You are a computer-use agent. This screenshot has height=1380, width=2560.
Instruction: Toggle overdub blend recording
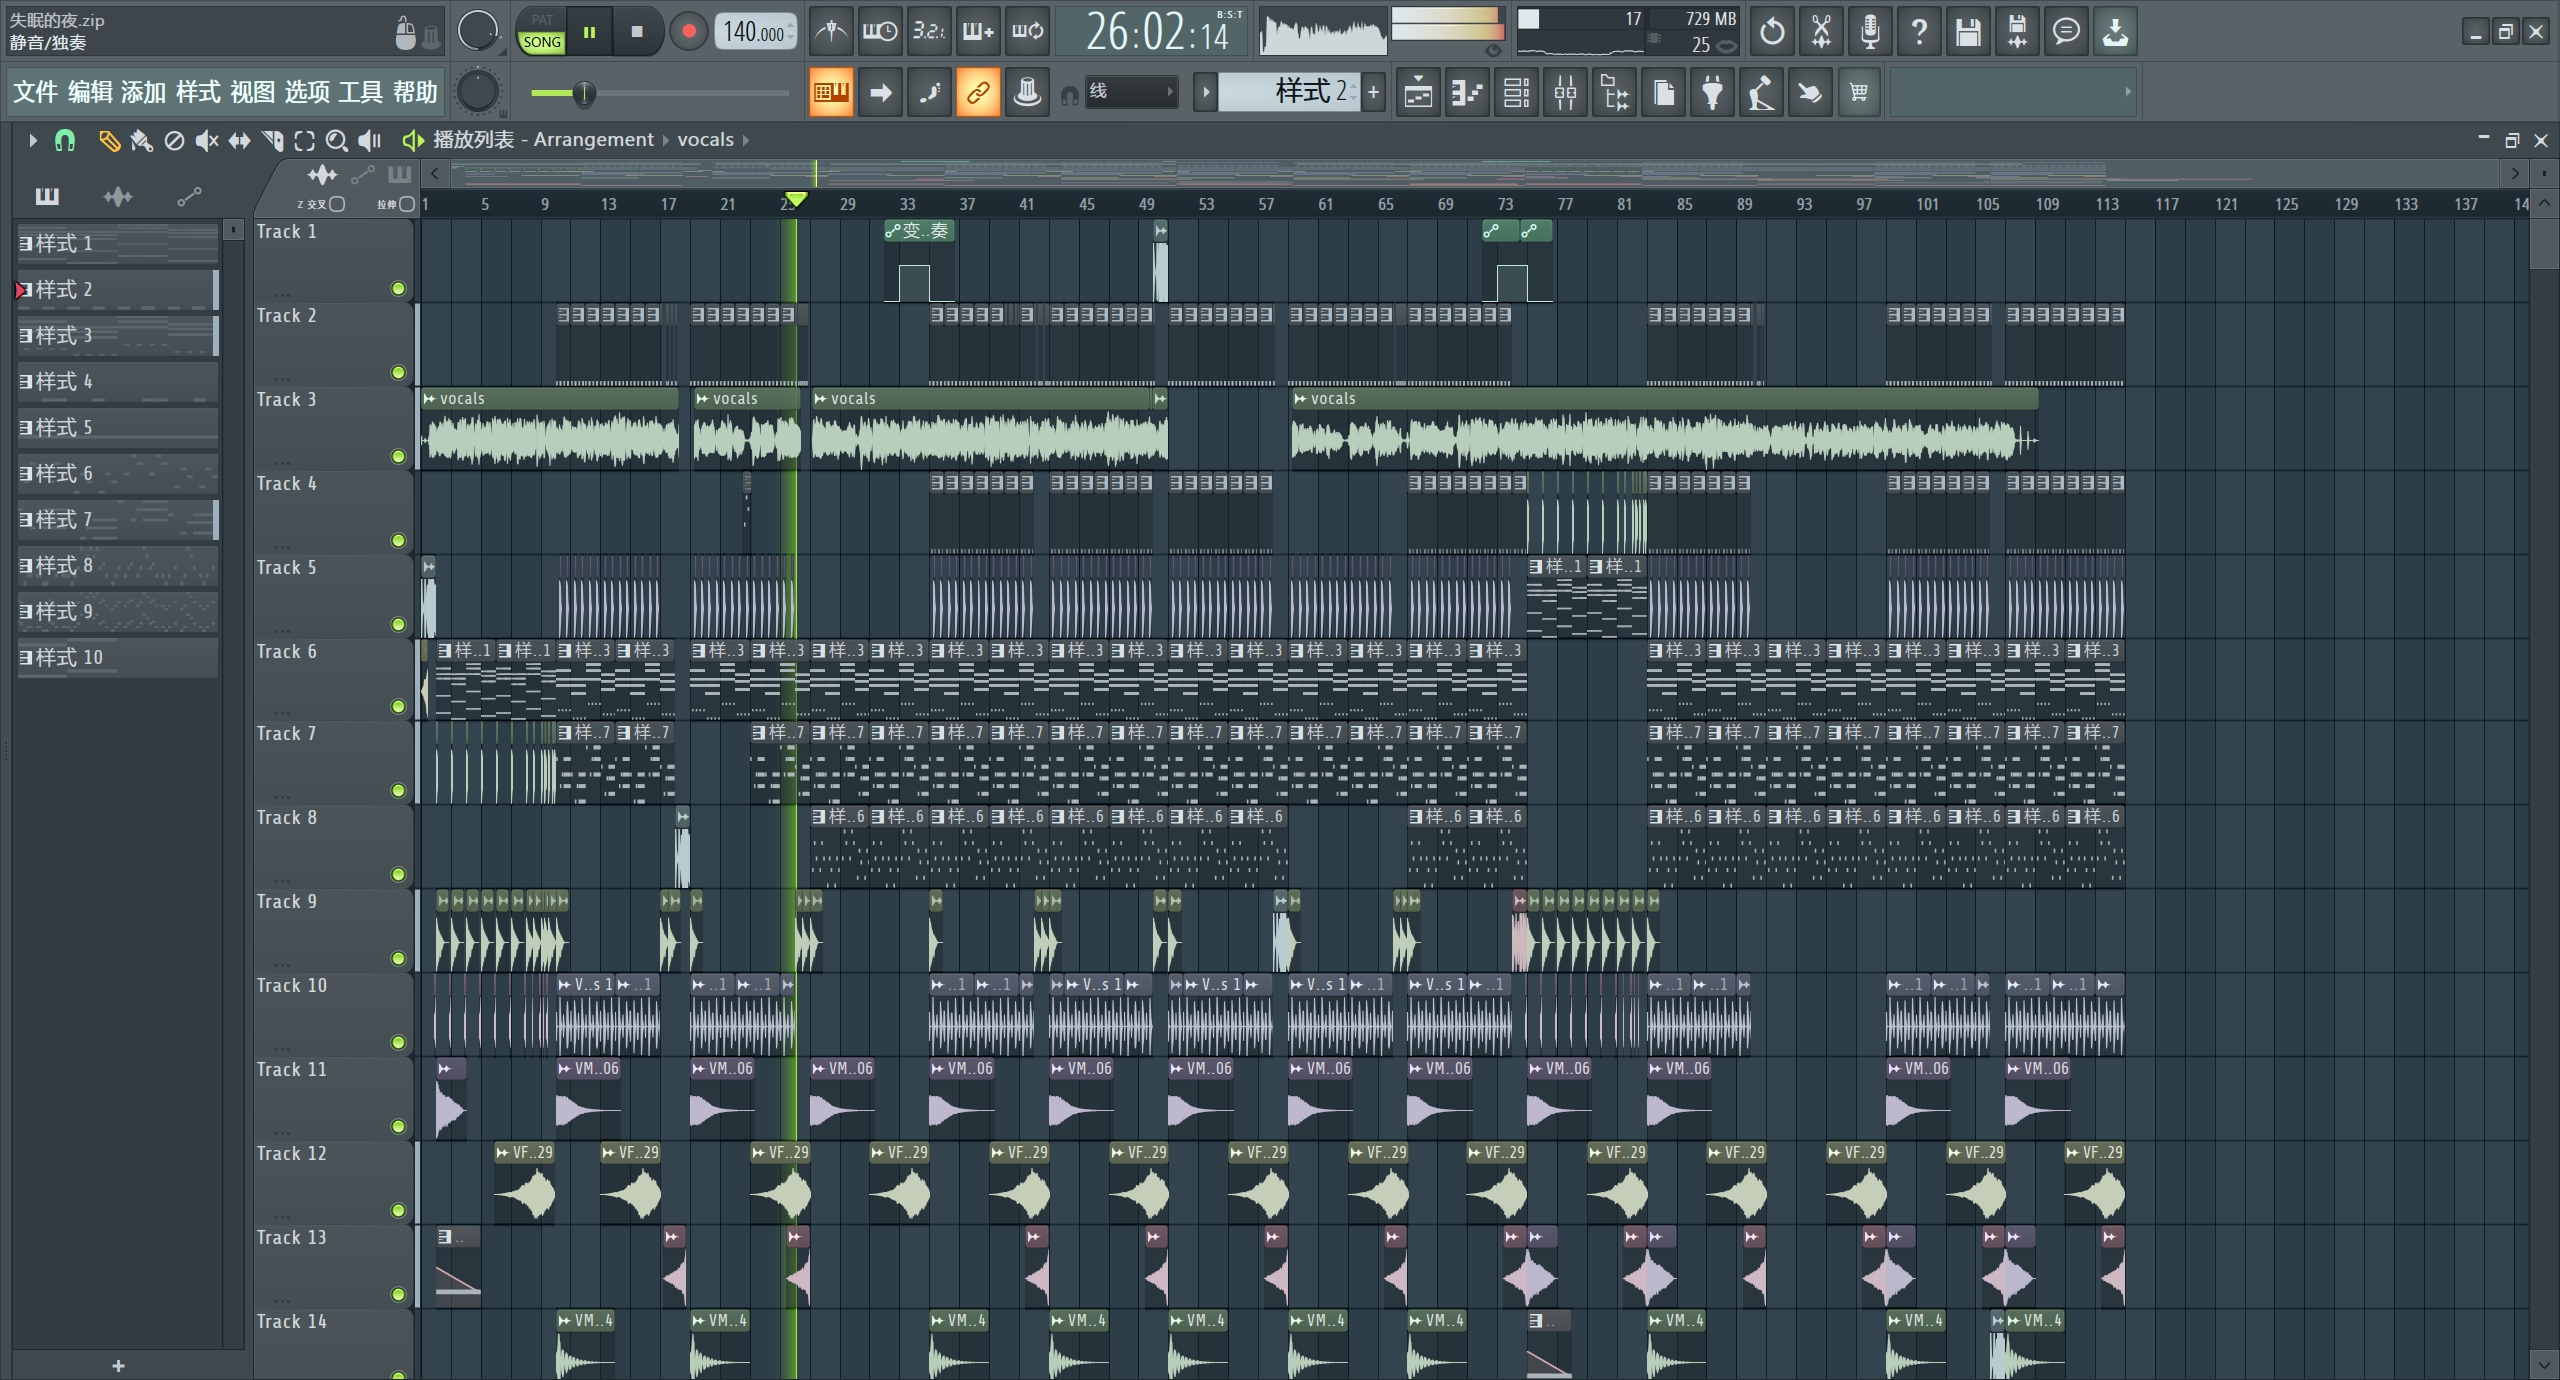[978, 32]
